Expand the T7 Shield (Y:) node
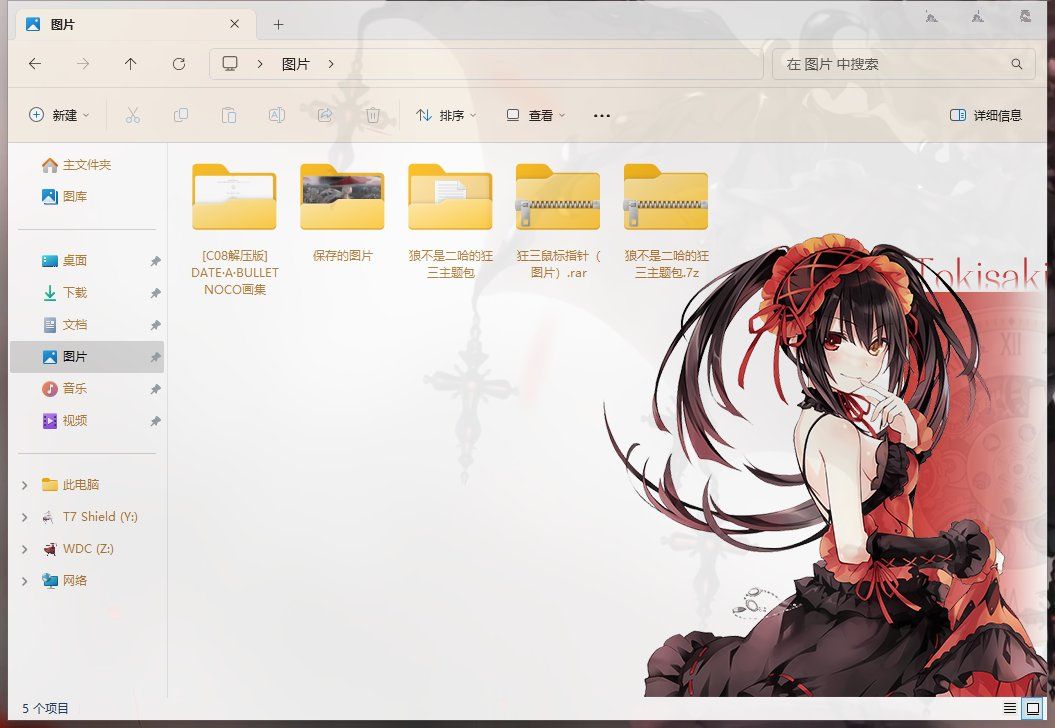 tap(25, 517)
